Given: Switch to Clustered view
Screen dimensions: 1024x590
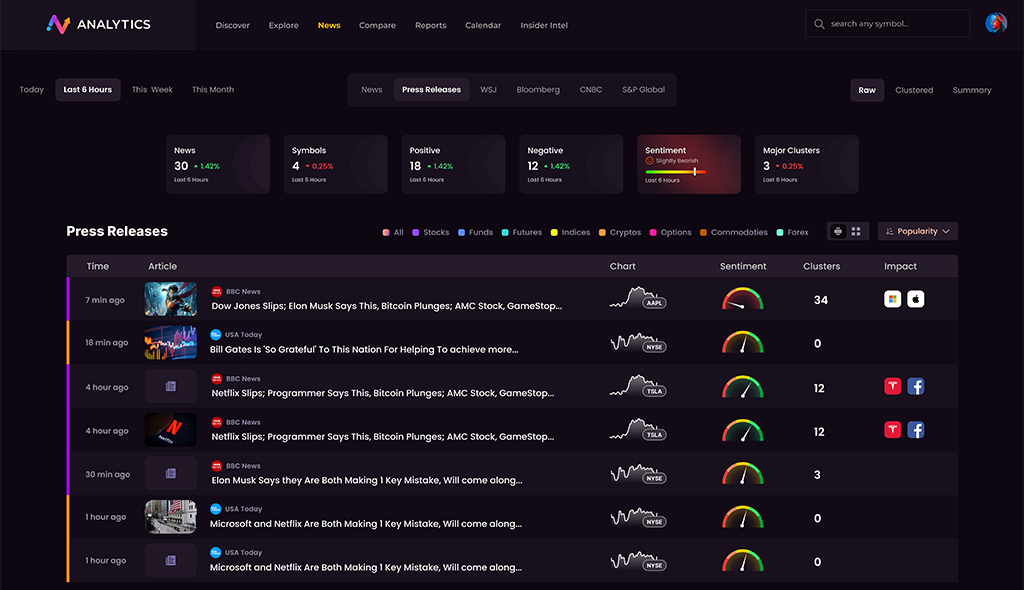Looking at the screenshot, I should point(914,90).
